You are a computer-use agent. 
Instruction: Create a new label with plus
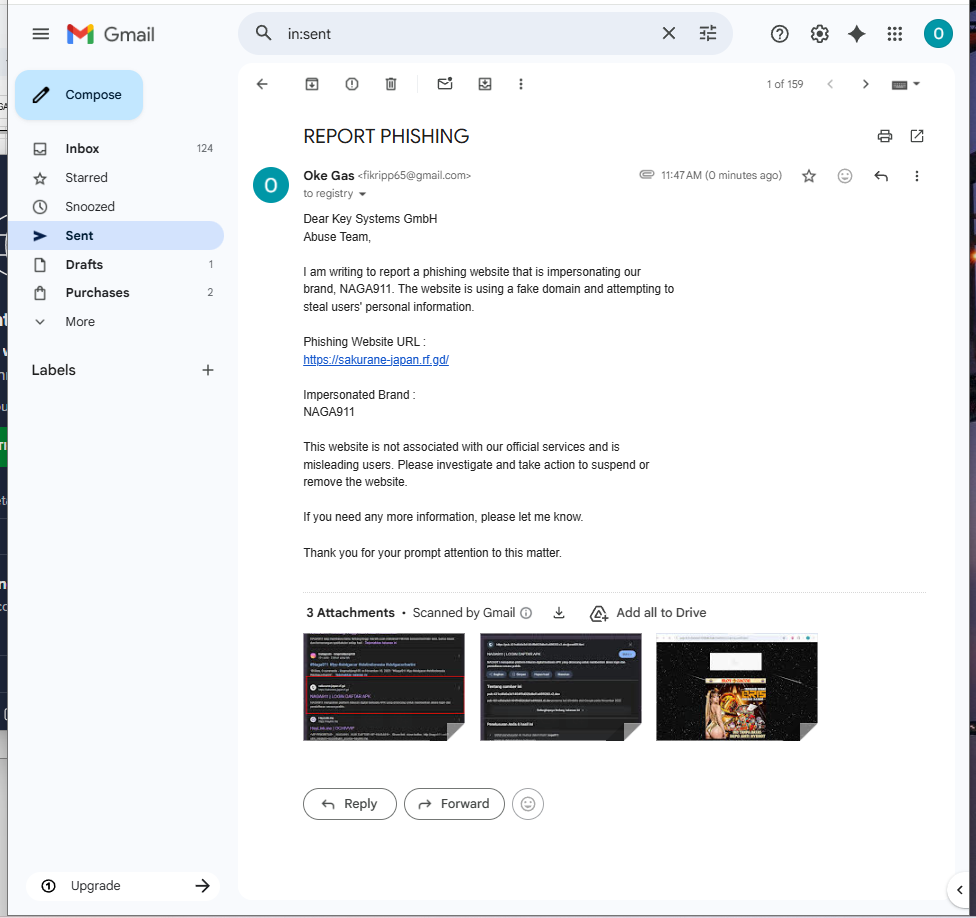pyautogui.click(x=208, y=370)
